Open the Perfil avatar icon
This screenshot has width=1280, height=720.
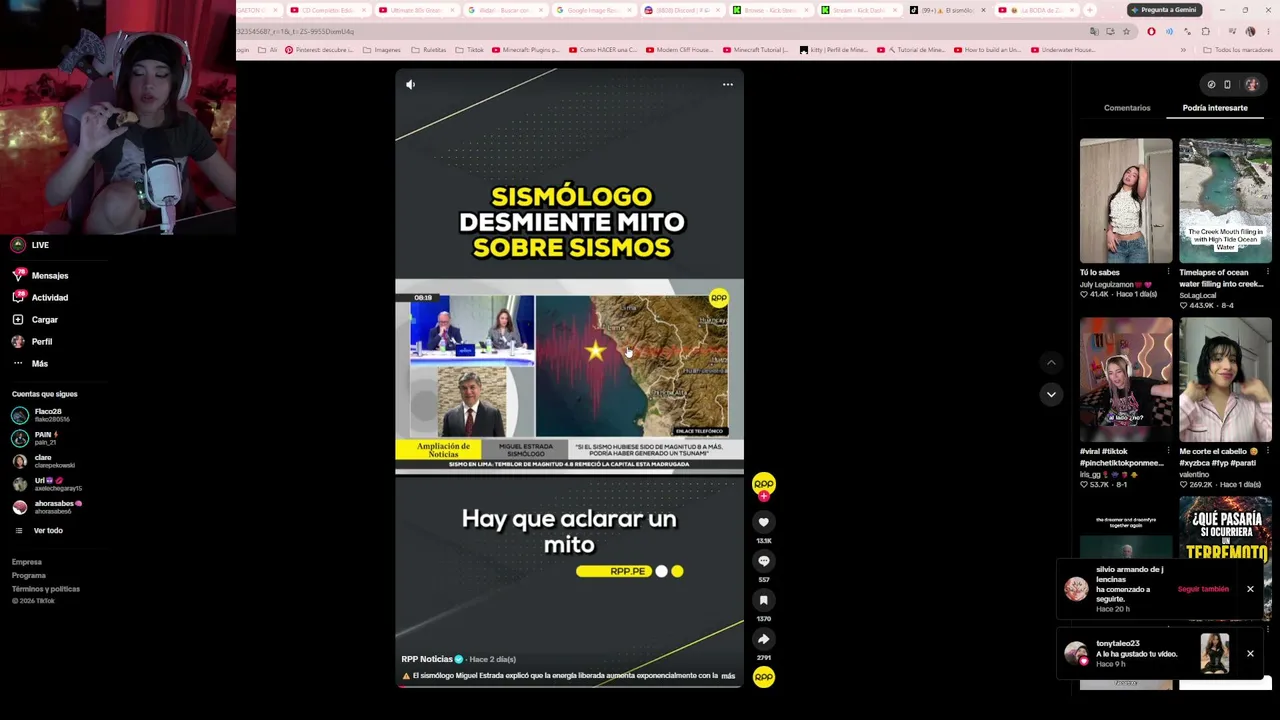coord(18,341)
